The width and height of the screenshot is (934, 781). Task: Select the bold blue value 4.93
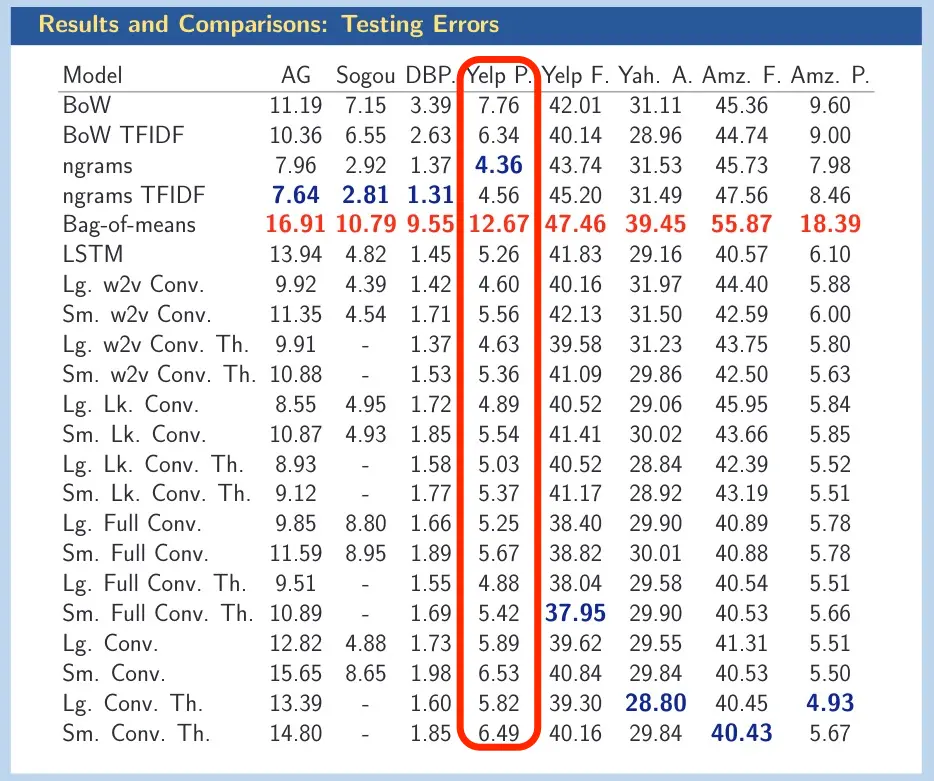pyautogui.click(x=830, y=703)
